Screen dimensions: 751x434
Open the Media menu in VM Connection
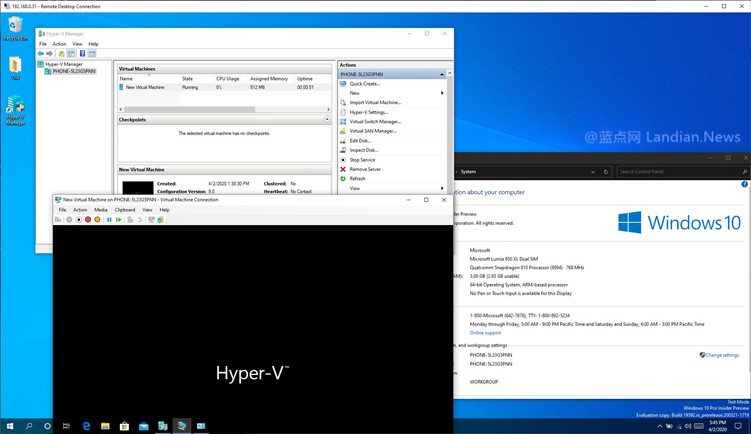[101, 210]
